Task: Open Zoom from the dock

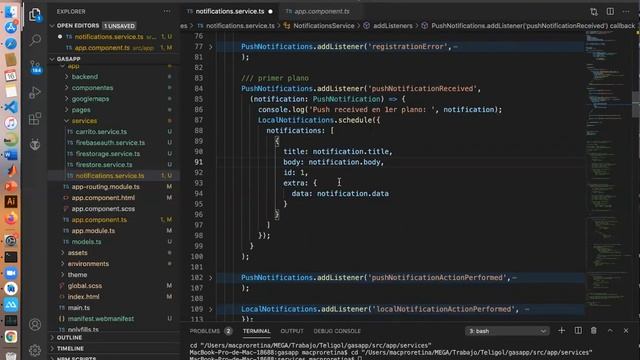Action: pyautogui.click(x=11, y=273)
